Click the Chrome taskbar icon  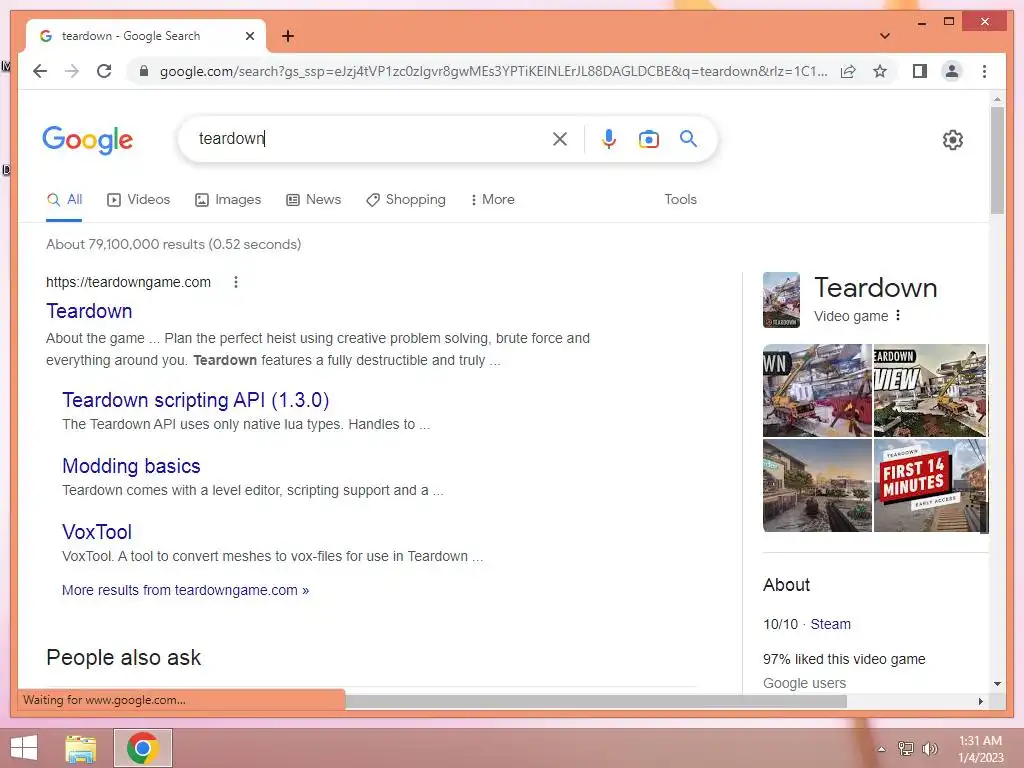point(143,748)
